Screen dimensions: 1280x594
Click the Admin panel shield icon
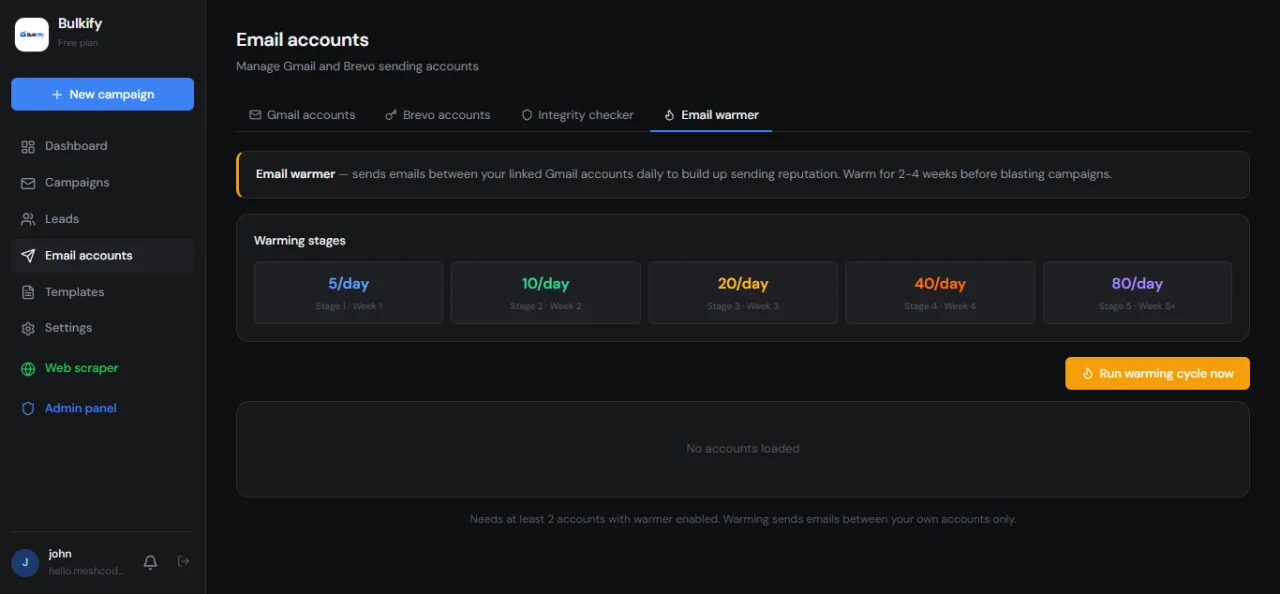pyautogui.click(x=28, y=408)
